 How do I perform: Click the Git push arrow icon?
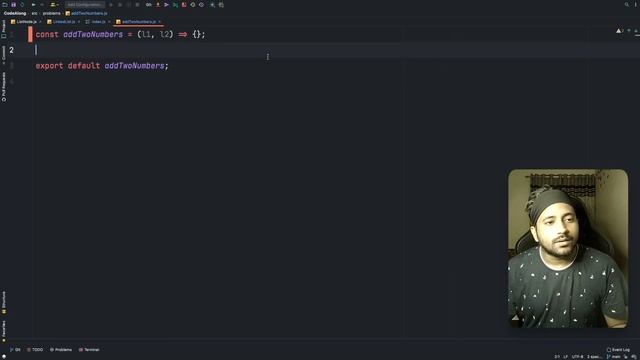[x=167, y=5]
